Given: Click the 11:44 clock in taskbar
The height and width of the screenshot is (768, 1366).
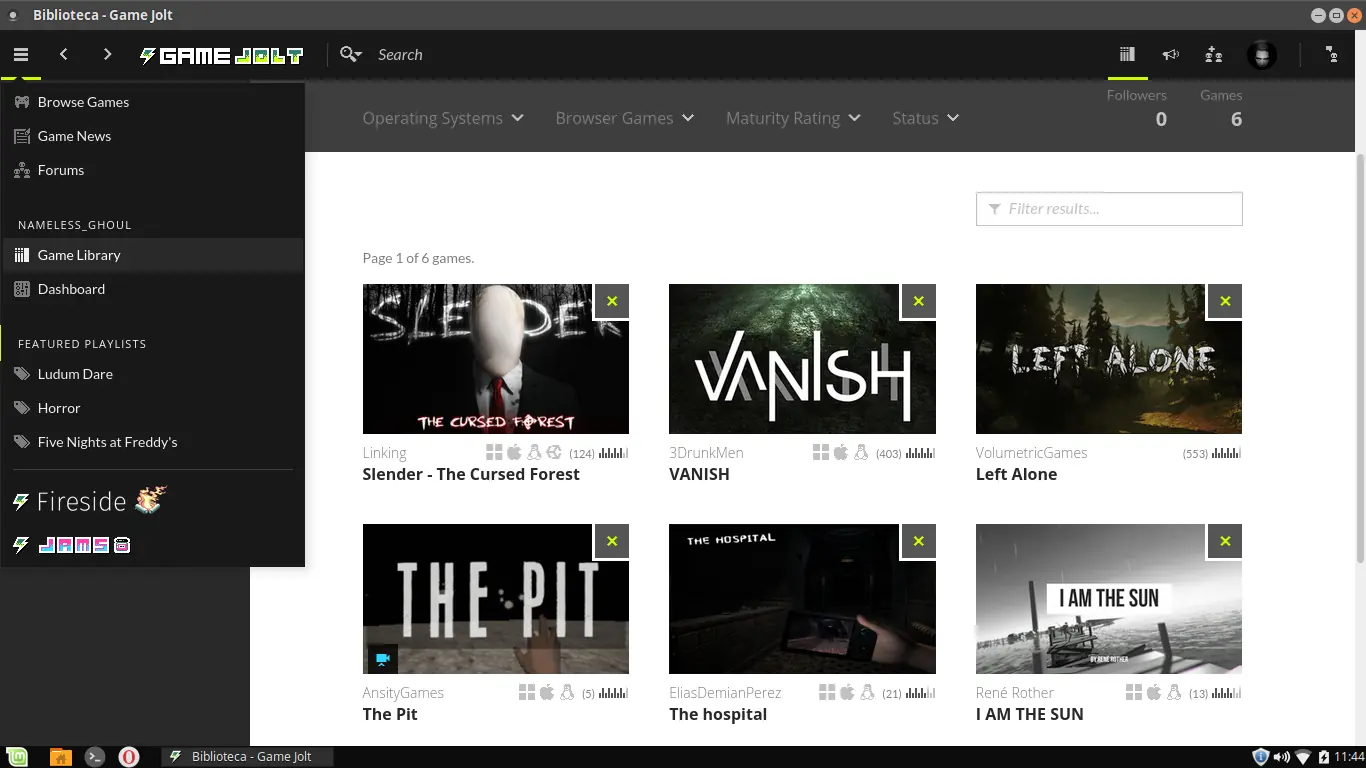Looking at the screenshot, I should pos(1349,757).
